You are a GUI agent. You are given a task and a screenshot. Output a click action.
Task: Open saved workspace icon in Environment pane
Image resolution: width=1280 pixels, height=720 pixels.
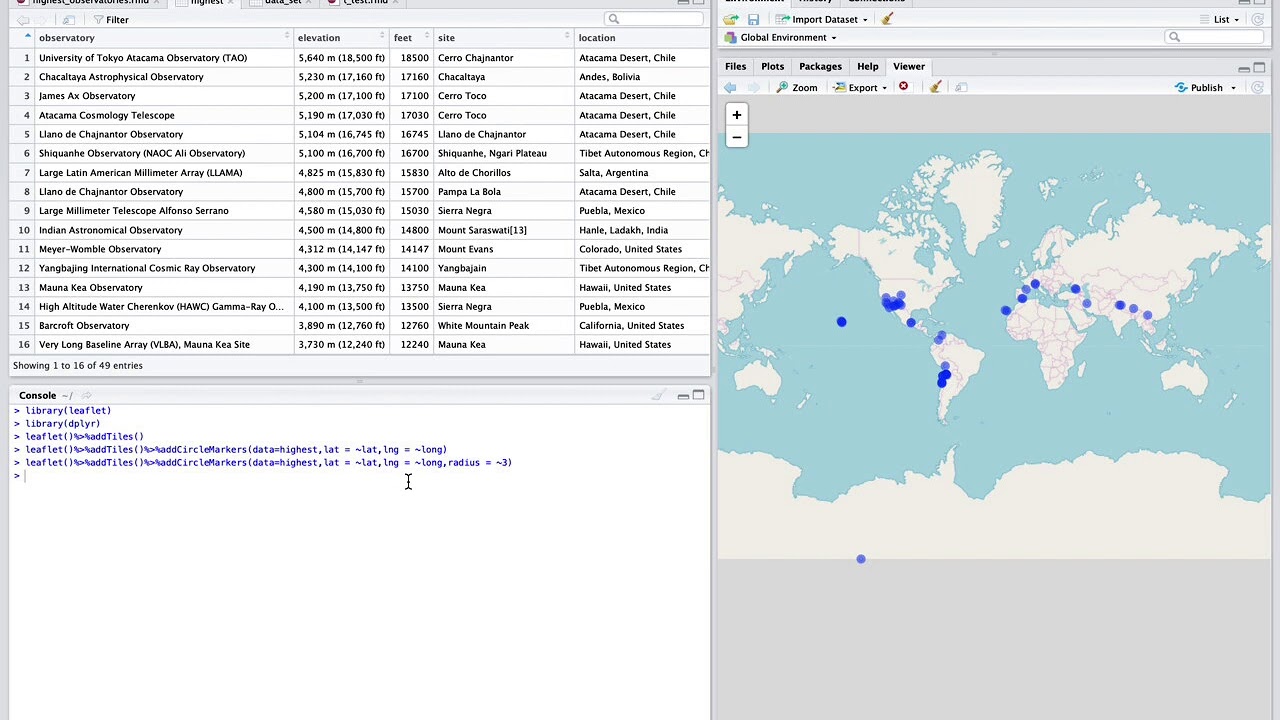coord(731,19)
